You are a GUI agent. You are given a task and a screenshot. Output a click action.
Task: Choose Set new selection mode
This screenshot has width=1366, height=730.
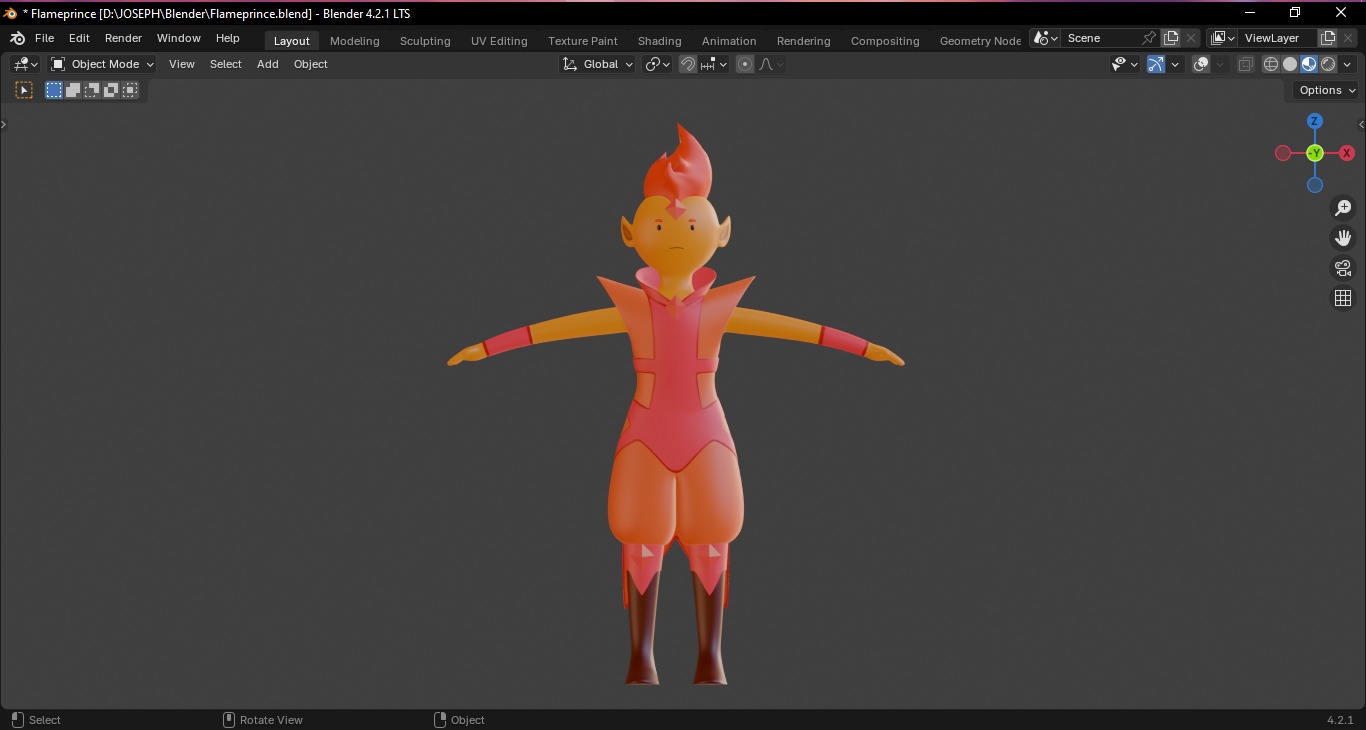[54, 90]
